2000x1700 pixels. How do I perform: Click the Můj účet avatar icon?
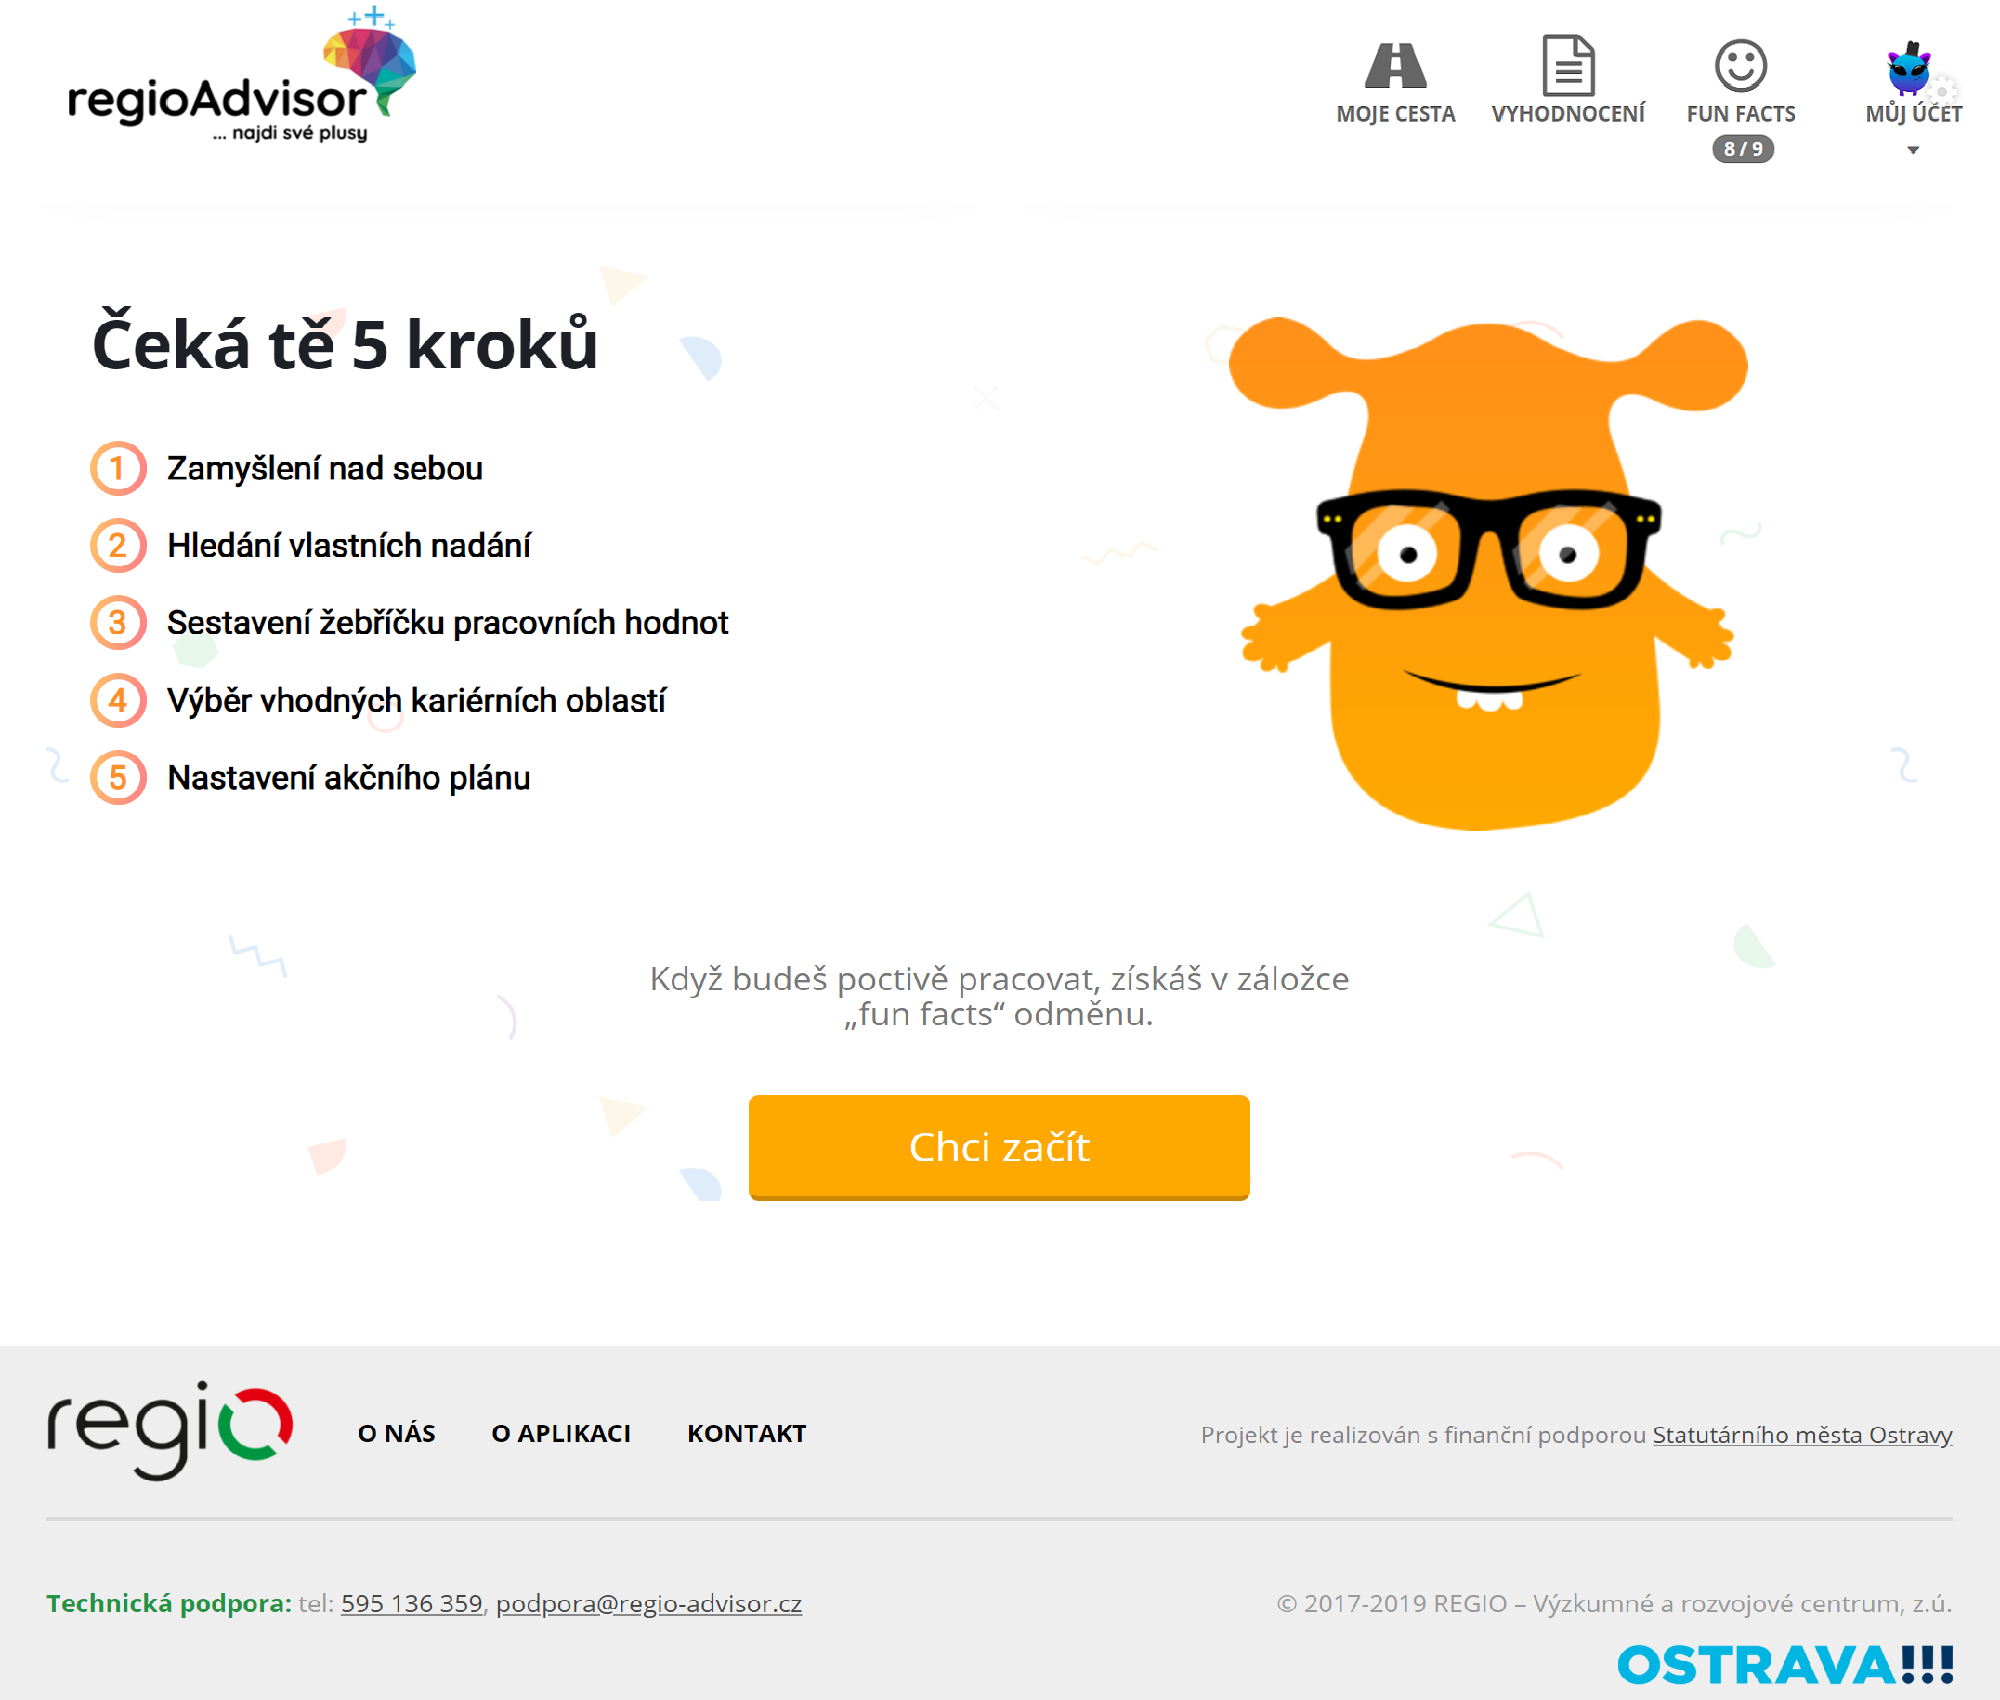click(x=1910, y=68)
